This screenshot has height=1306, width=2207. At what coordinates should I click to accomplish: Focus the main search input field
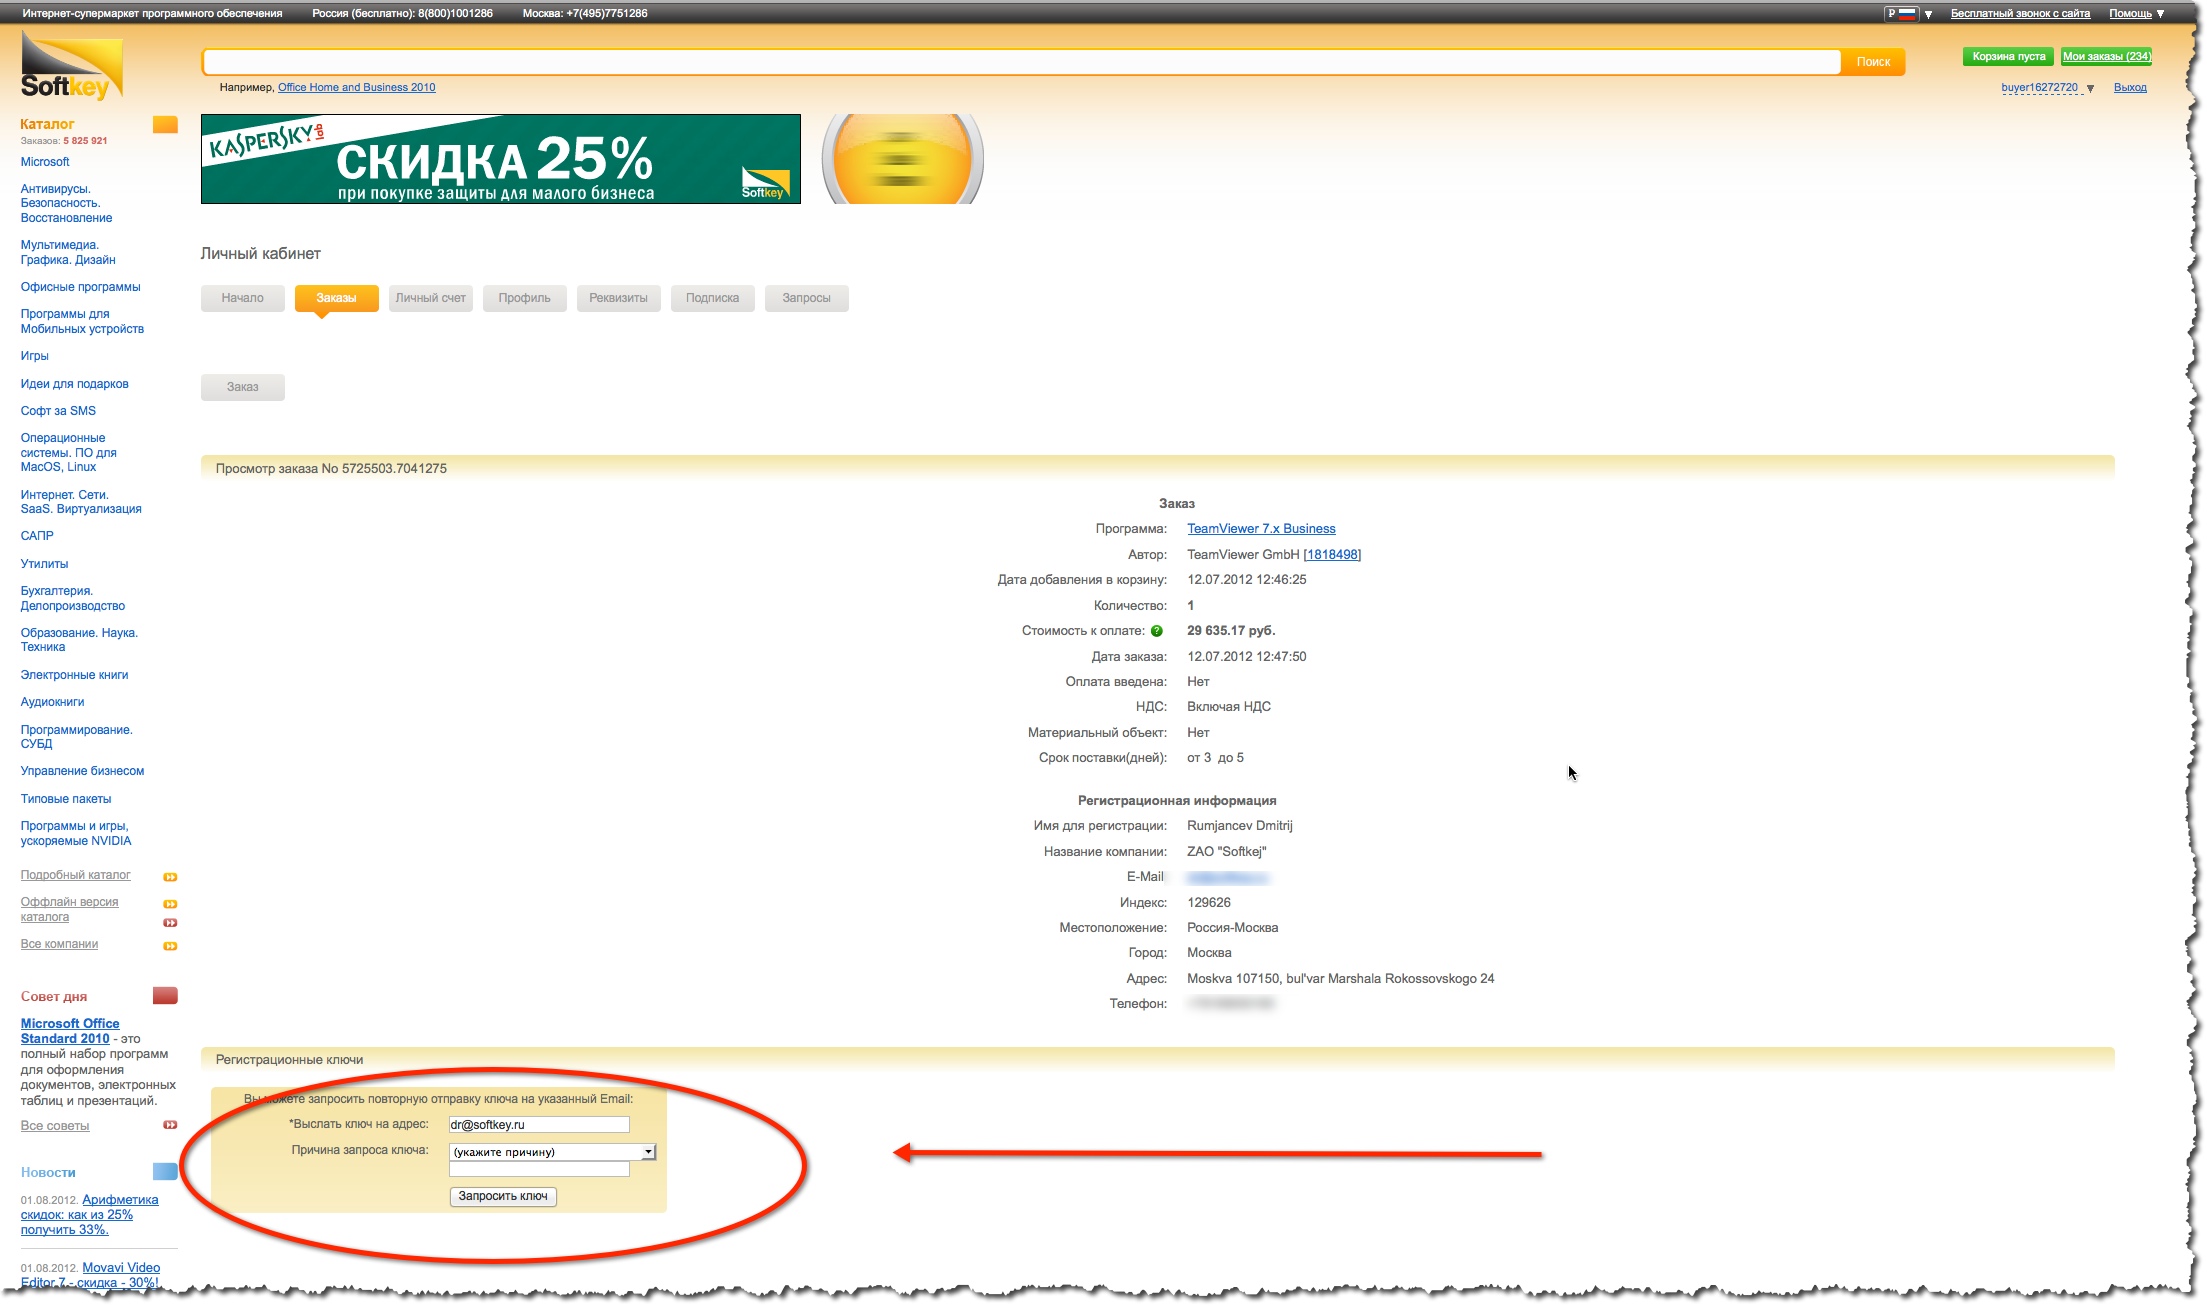[x=1021, y=62]
